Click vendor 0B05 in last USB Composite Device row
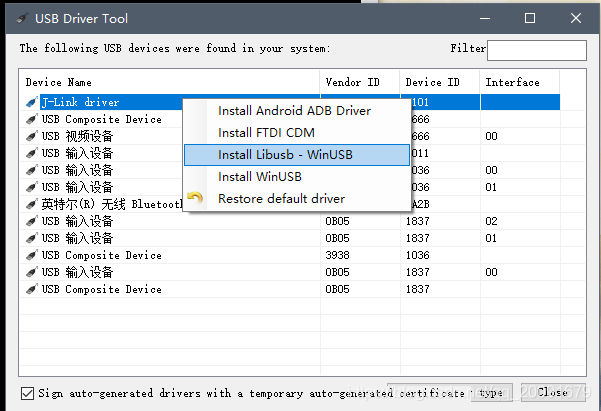The image size is (601, 411). 337,289
